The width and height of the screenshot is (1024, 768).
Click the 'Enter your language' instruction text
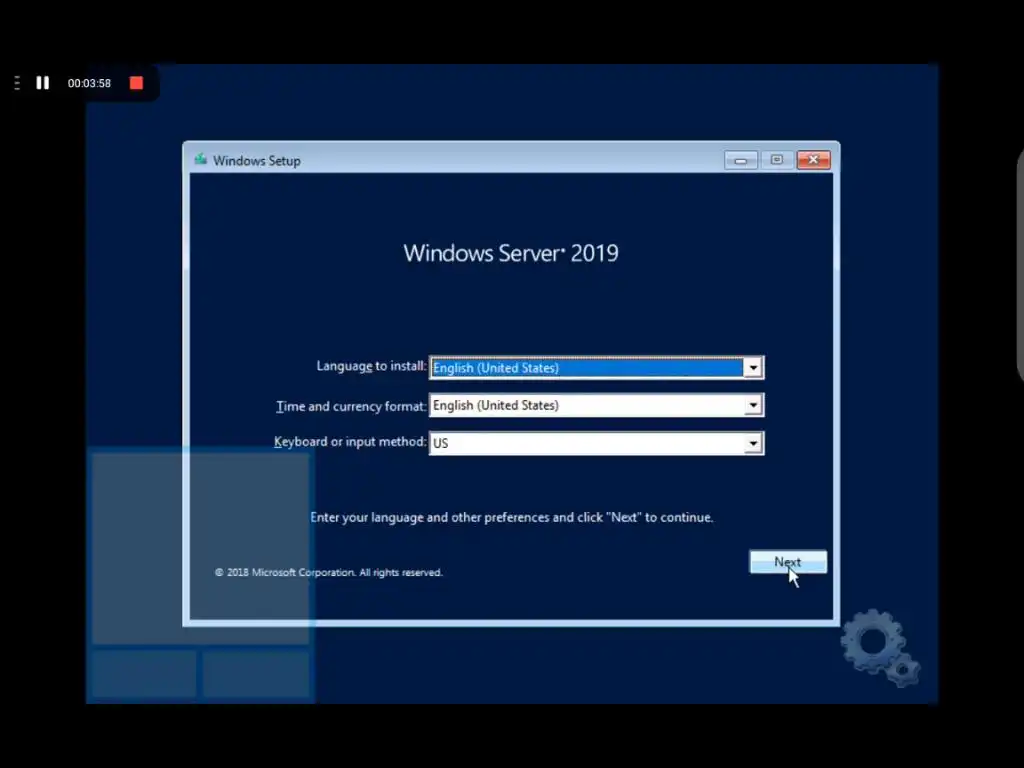tap(511, 517)
